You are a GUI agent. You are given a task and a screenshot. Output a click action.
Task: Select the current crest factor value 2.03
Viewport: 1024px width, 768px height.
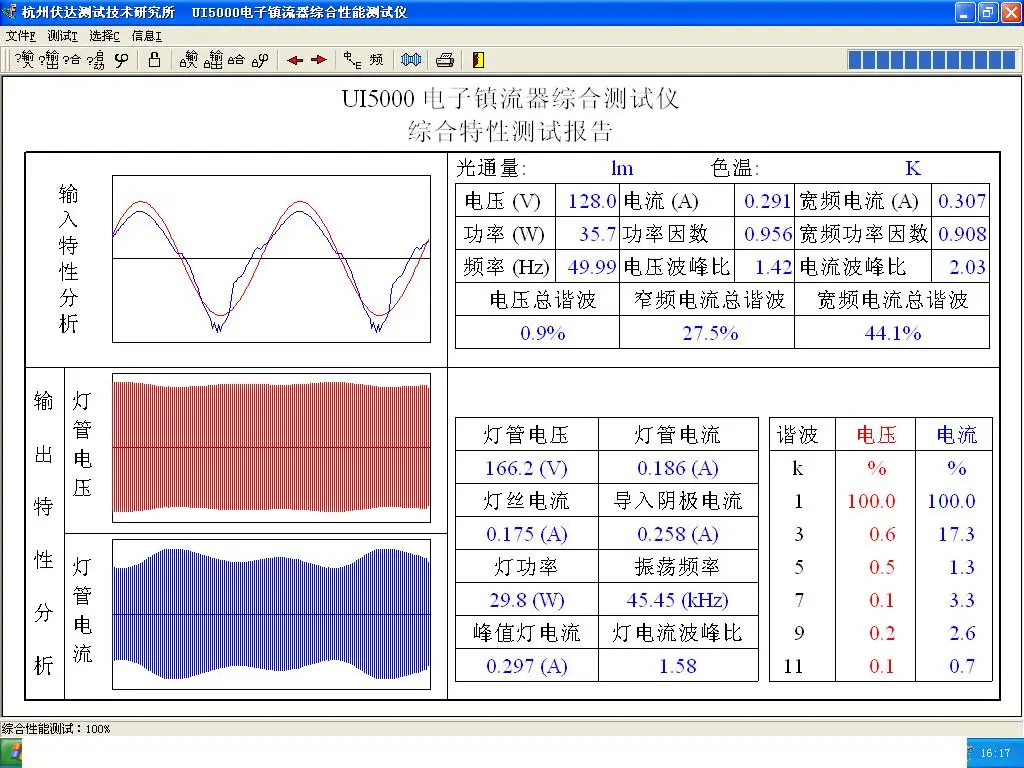tap(968, 267)
